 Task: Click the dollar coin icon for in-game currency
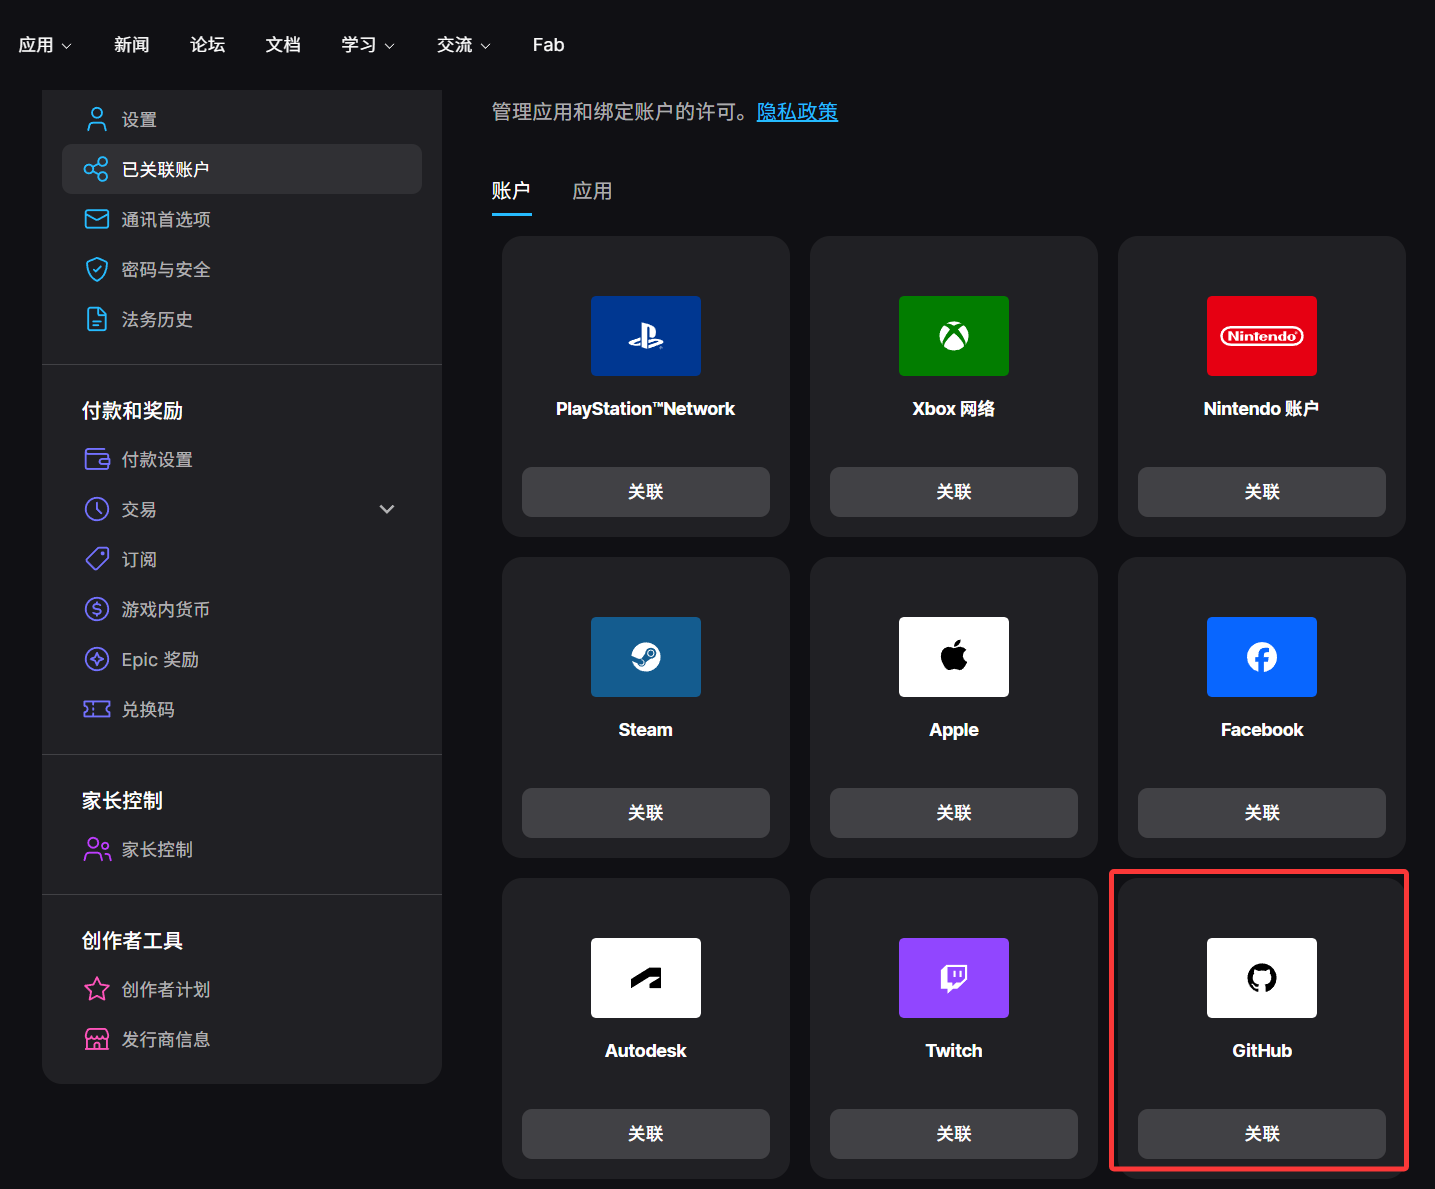[97, 609]
